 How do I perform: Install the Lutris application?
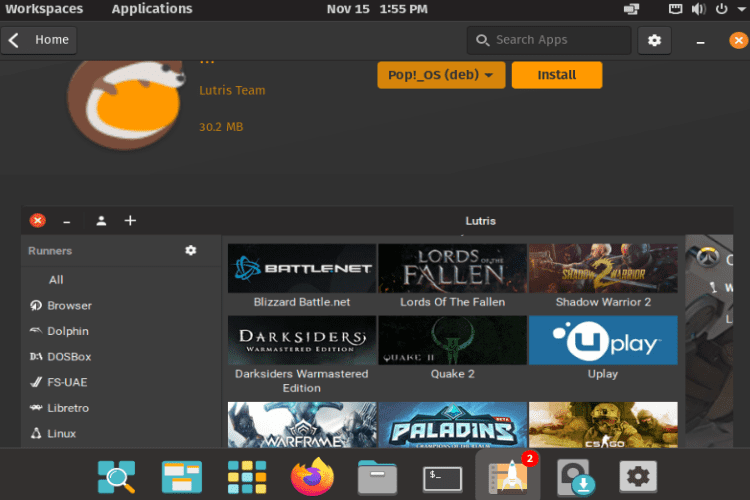(x=557, y=75)
